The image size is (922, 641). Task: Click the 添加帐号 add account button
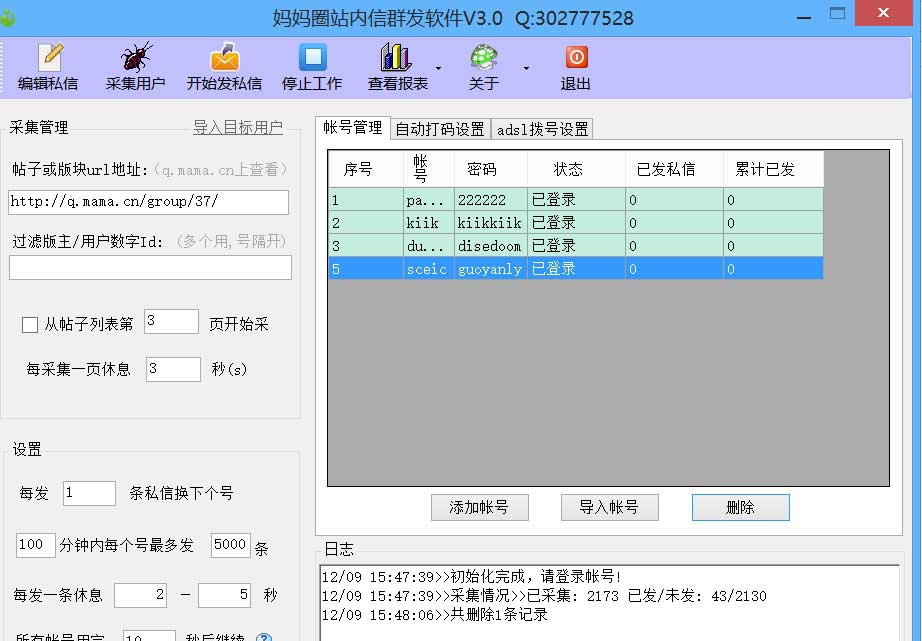pos(482,507)
